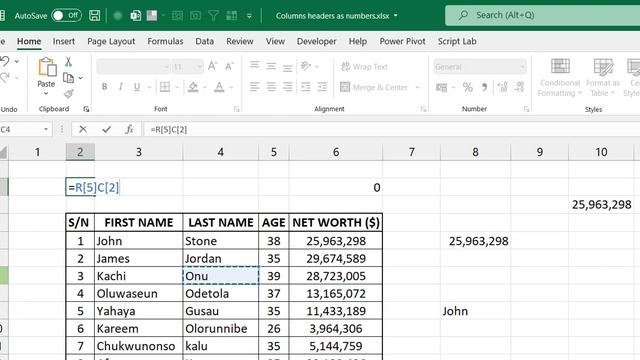The image size is (640, 360).
Task: Click the Insert Function fx icon
Action: coord(129,129)
